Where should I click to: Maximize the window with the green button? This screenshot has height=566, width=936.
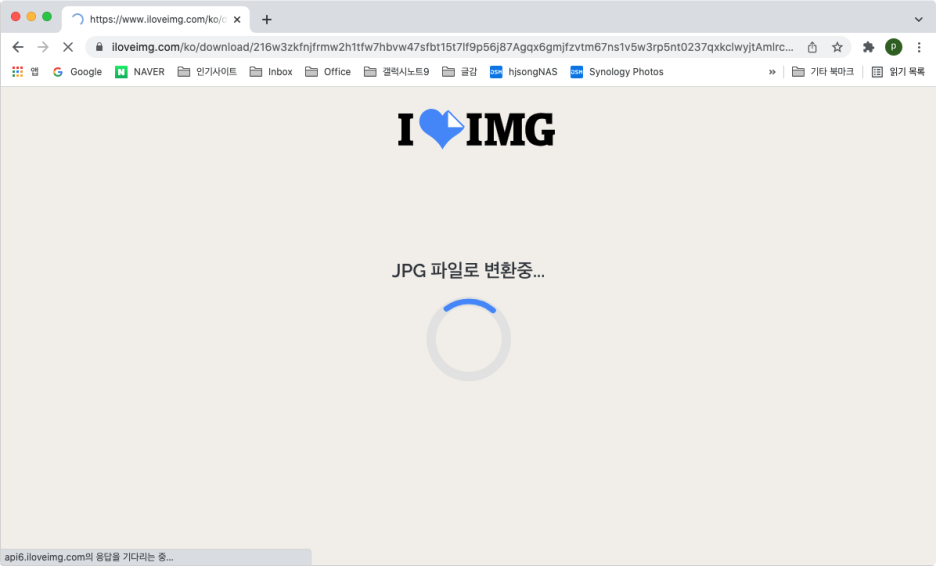pos(47,17)
